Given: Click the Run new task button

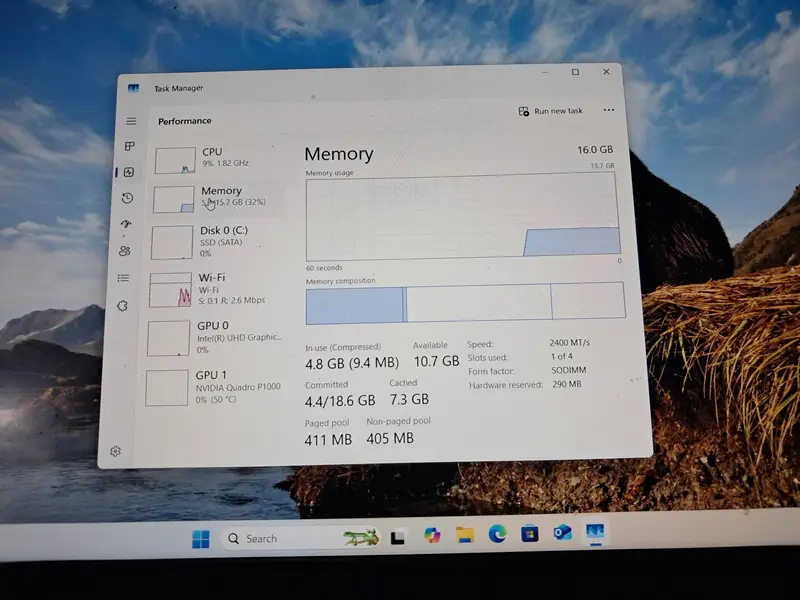Looking at the screenshot, I should click(551, 111).
